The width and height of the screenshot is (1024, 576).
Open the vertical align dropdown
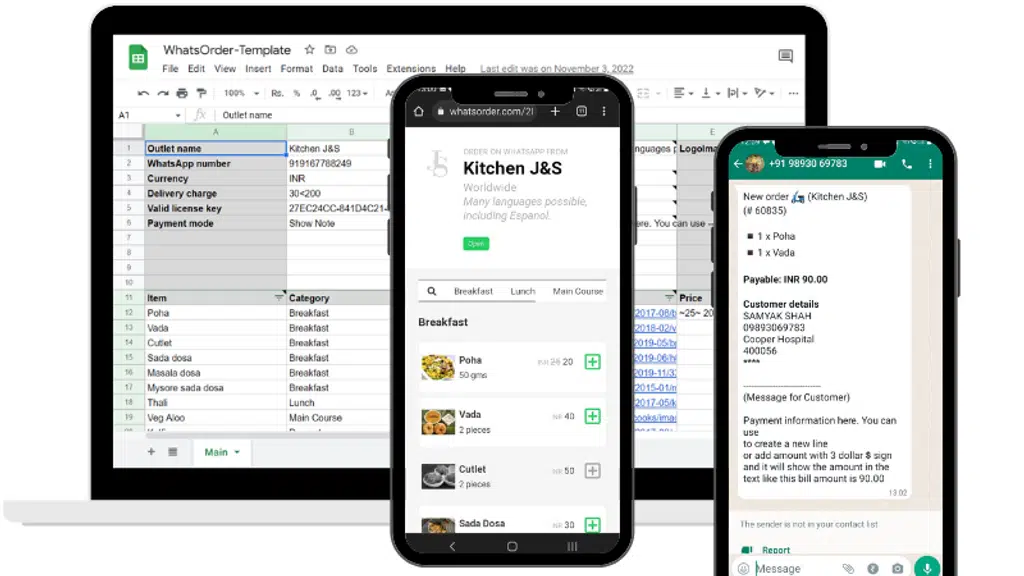(711, 93)
